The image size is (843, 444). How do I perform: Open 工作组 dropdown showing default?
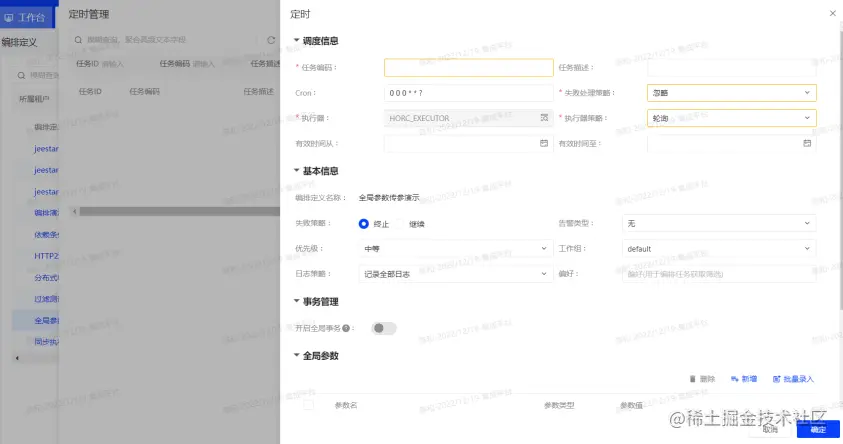719,248
